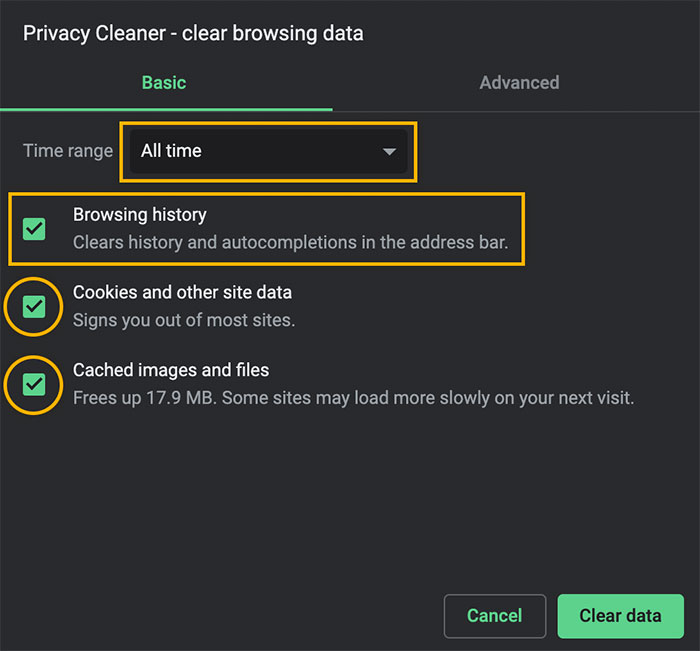Screen dimensions: 700x651
Task: Click the 'in the address bar' description ending
Action: coord(440,243)
